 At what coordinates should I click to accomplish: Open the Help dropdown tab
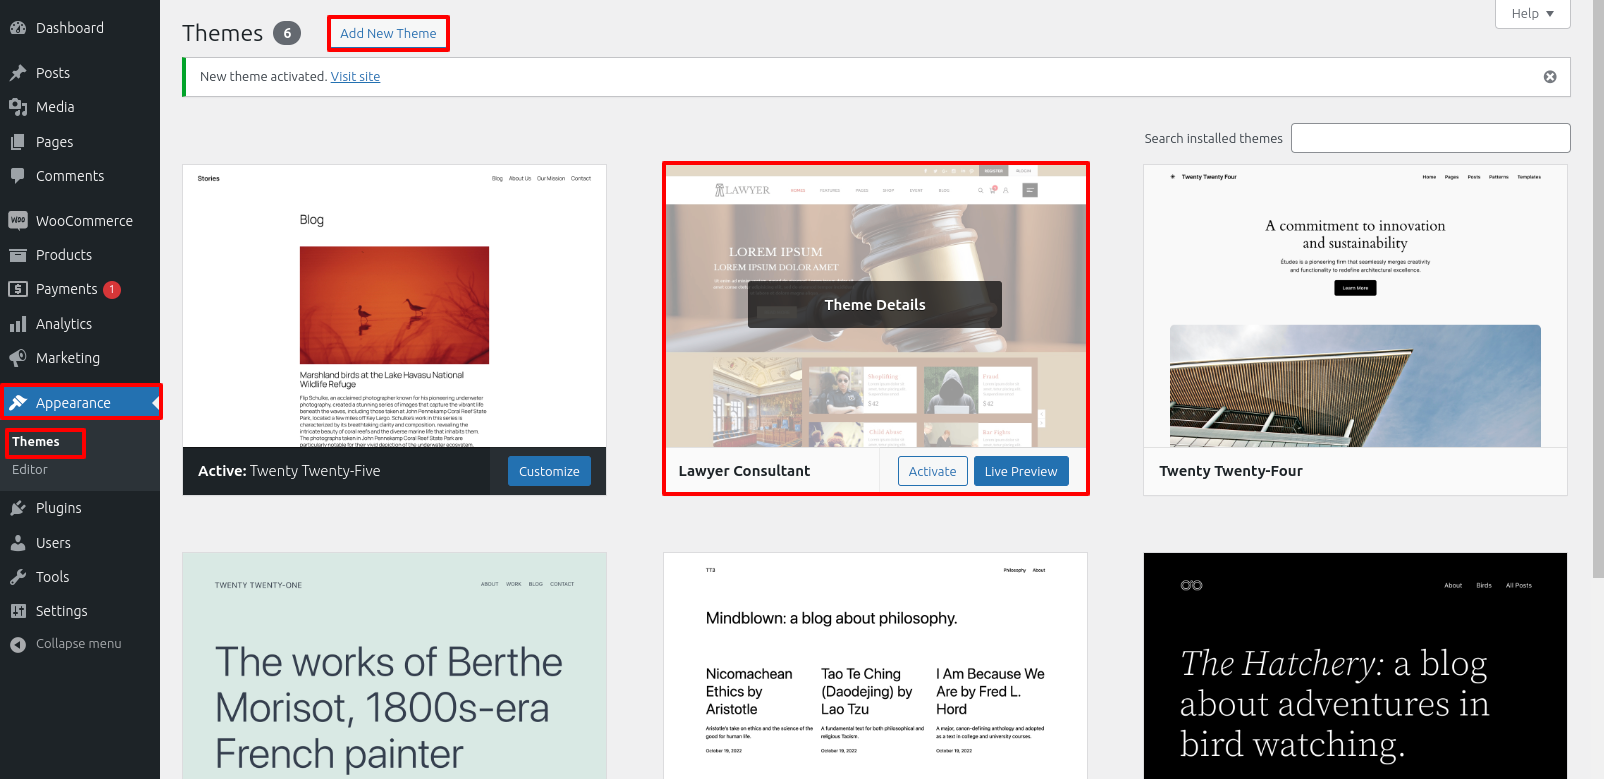coord(1533,14)
